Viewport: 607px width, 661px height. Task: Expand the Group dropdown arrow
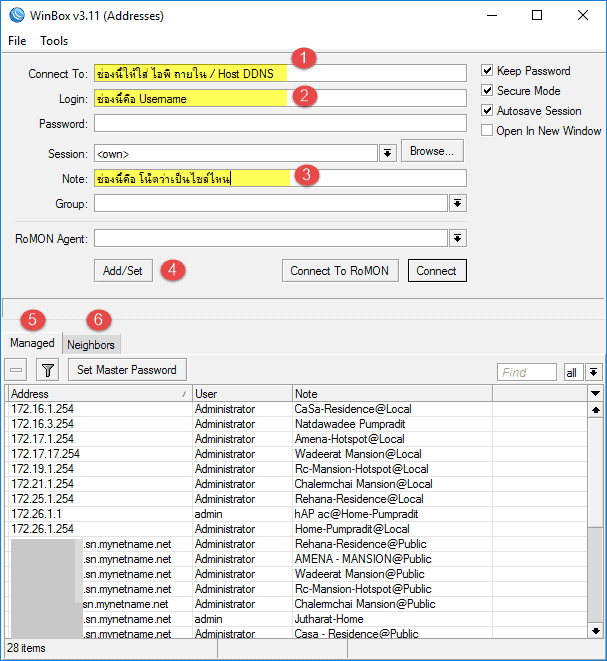point(457,203)
